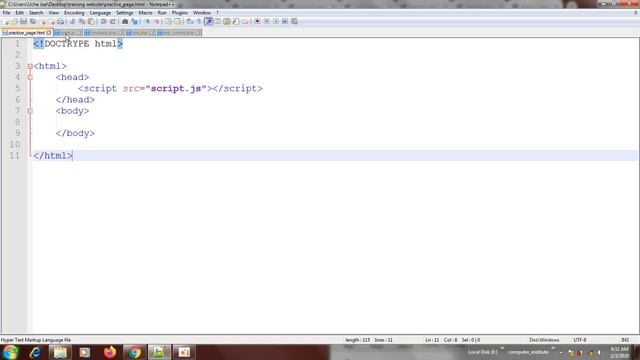Click the closing </html> tag on line 11
Image resolution: width=640 pixels, height=360 pixels.
coord(53,156)
